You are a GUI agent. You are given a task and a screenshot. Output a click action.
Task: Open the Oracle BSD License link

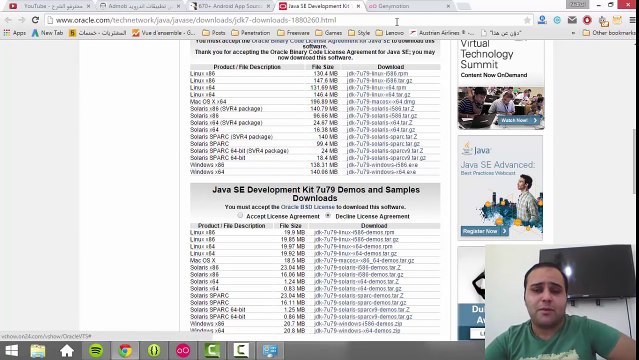308,207
